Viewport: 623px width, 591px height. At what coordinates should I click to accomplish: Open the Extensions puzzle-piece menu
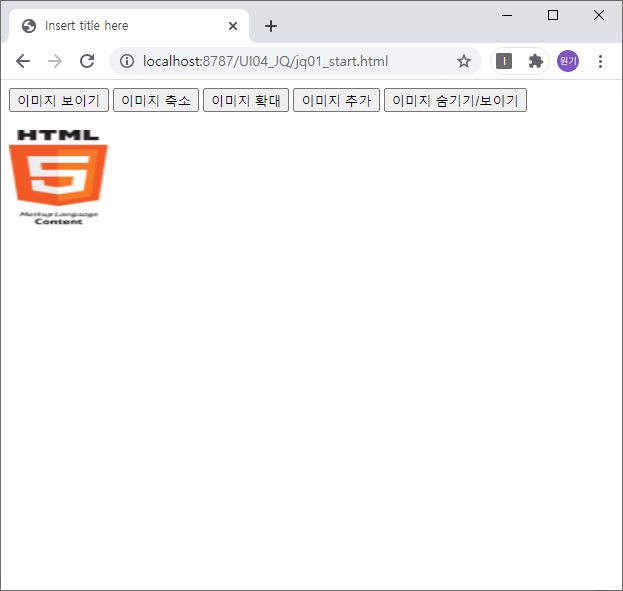pyautogui.click(x=535, y=61)
